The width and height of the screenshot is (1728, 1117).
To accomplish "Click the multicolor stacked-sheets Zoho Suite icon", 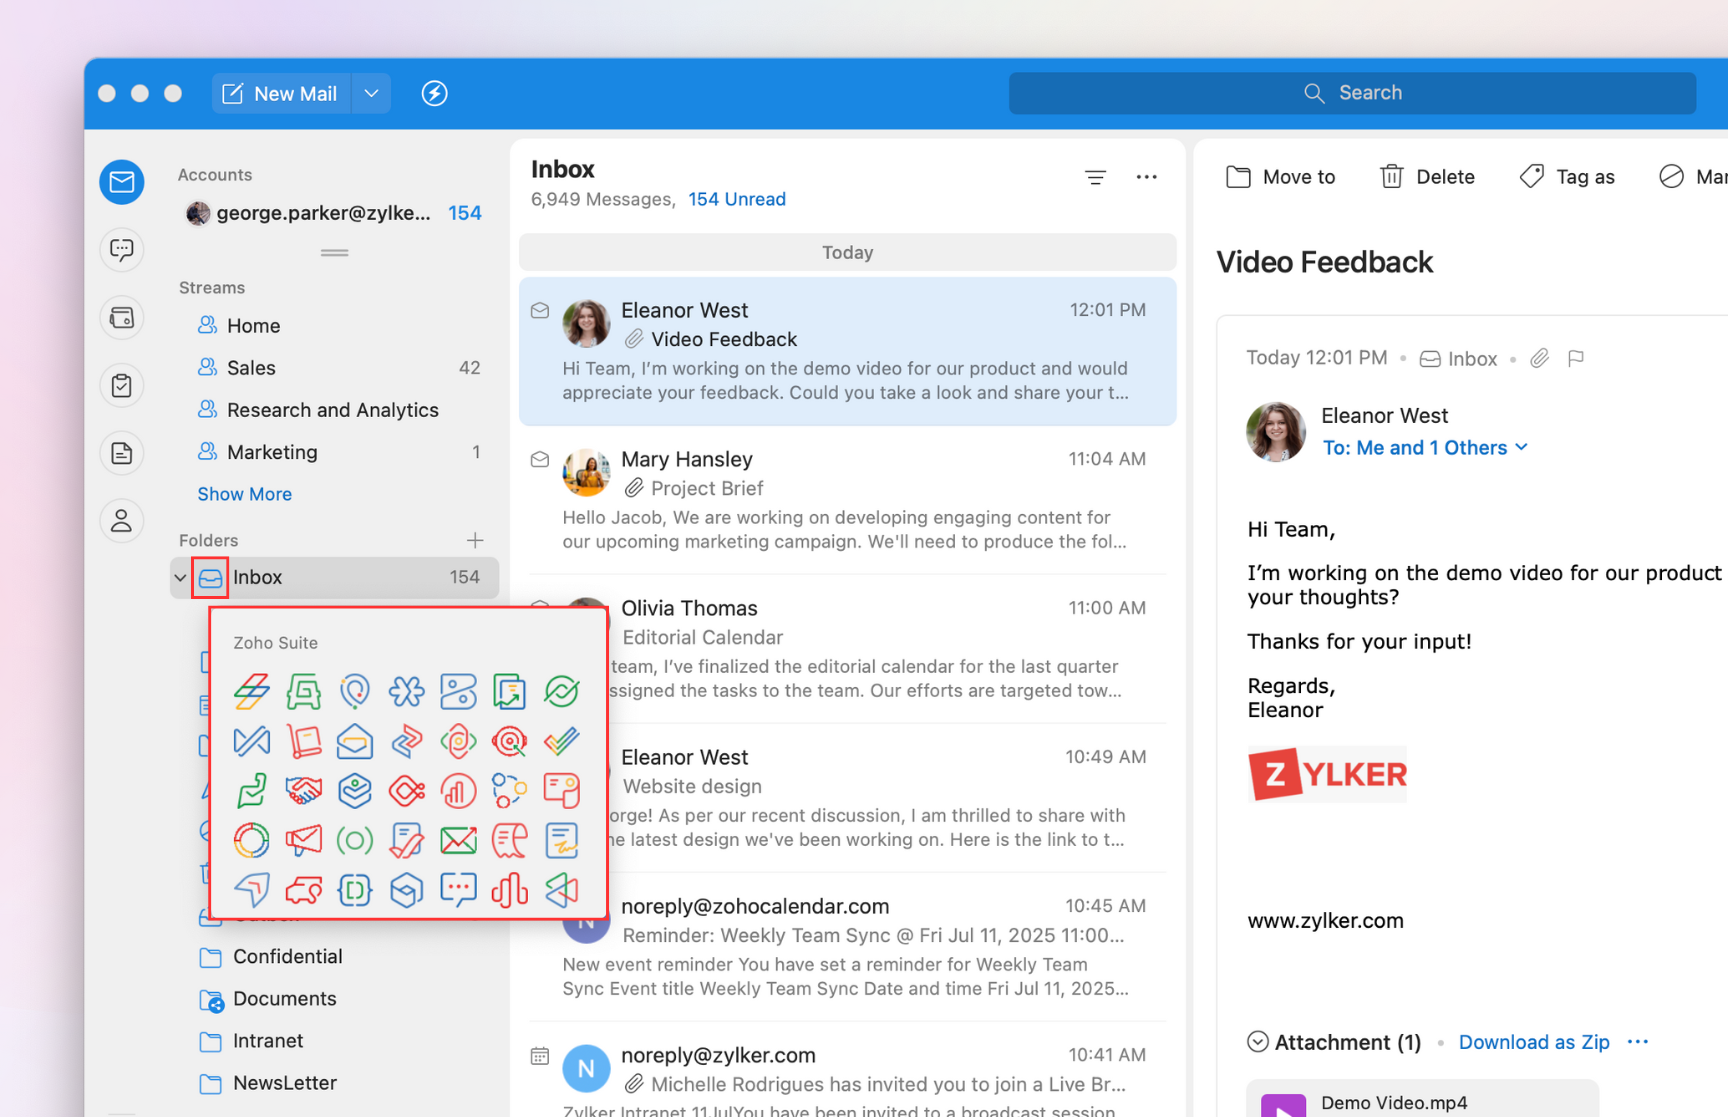I will (252, 691).
